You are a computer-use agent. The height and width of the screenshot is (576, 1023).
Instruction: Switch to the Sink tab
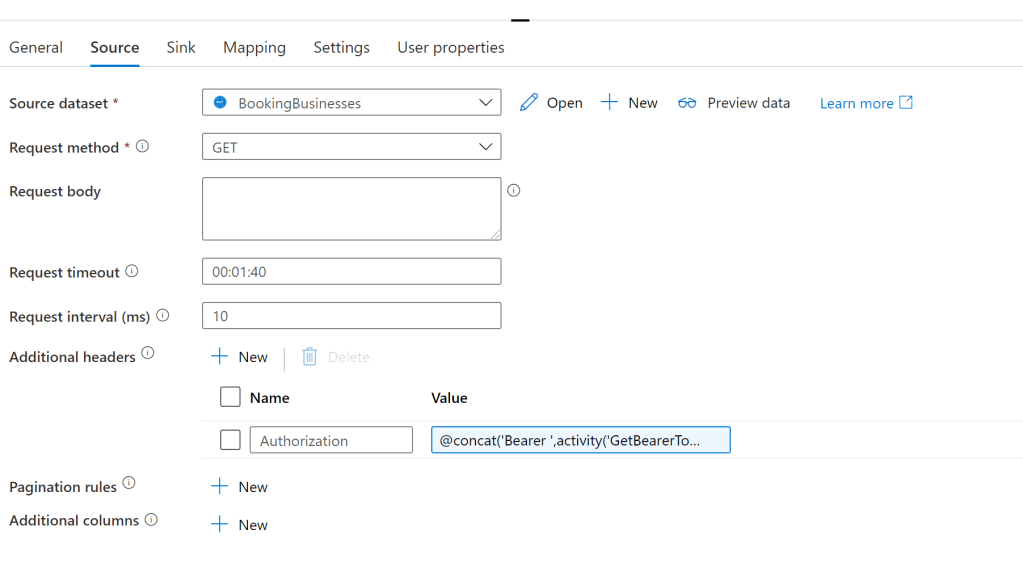181,47
